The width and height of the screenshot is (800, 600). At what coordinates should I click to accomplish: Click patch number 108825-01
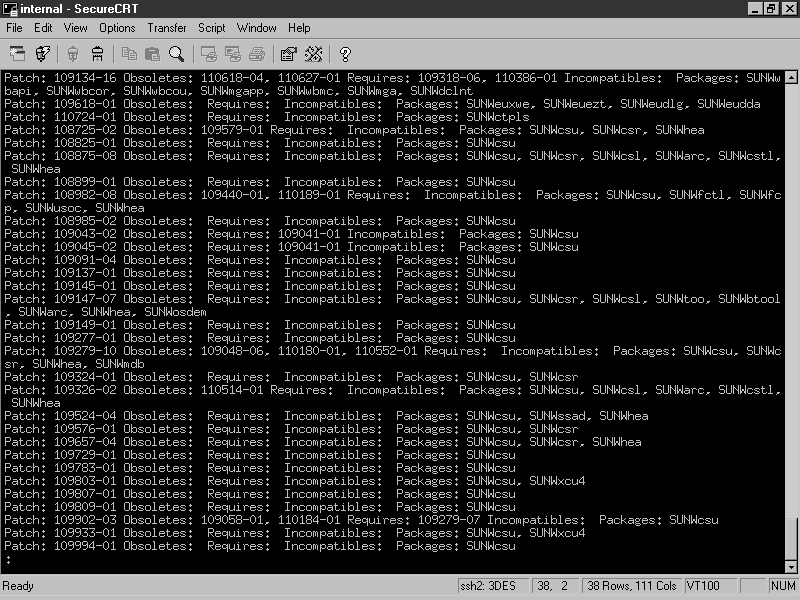85,143
